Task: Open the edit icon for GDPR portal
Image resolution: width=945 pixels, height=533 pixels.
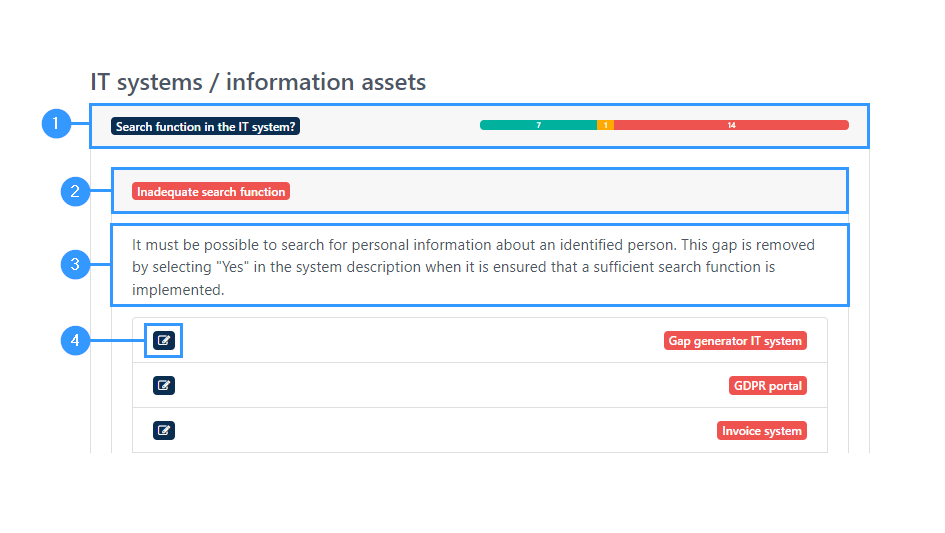Action: 164,386
